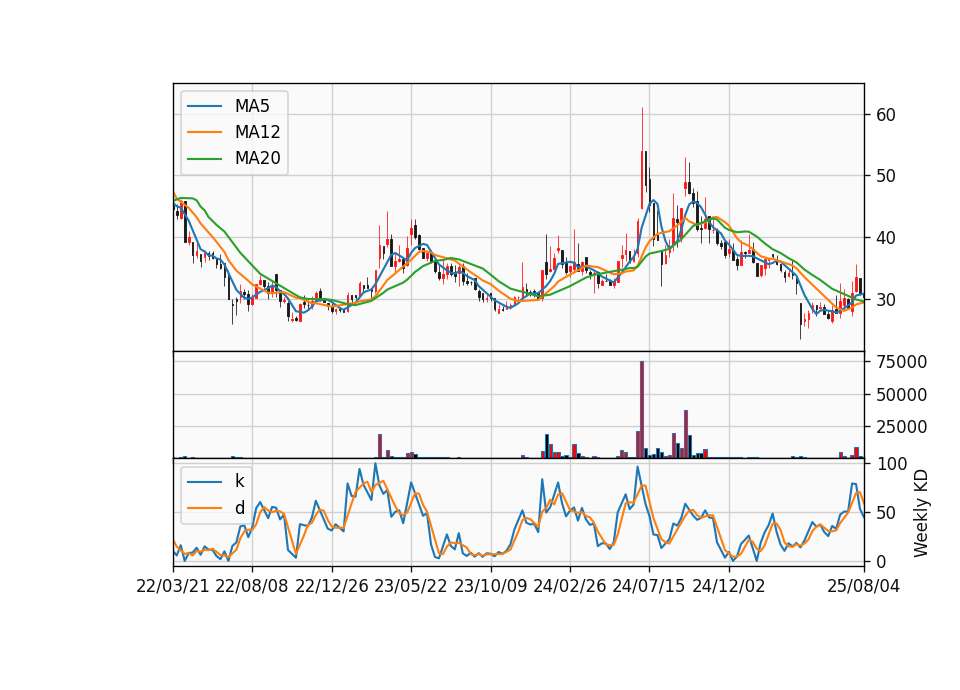Click the 50000 volume axis label
This screenshot has height=690, width=960.
(901, 395)
